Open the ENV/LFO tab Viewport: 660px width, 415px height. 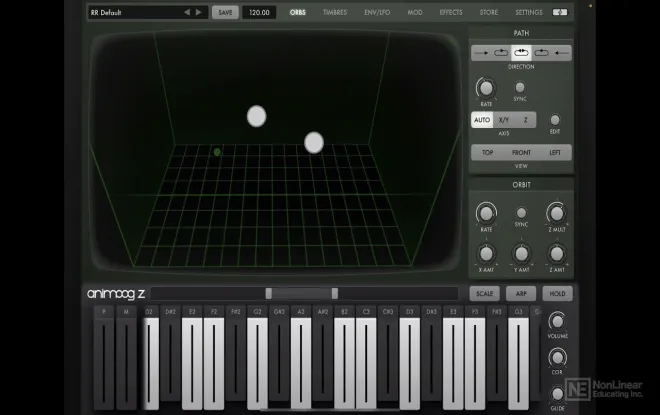[377, 13]
